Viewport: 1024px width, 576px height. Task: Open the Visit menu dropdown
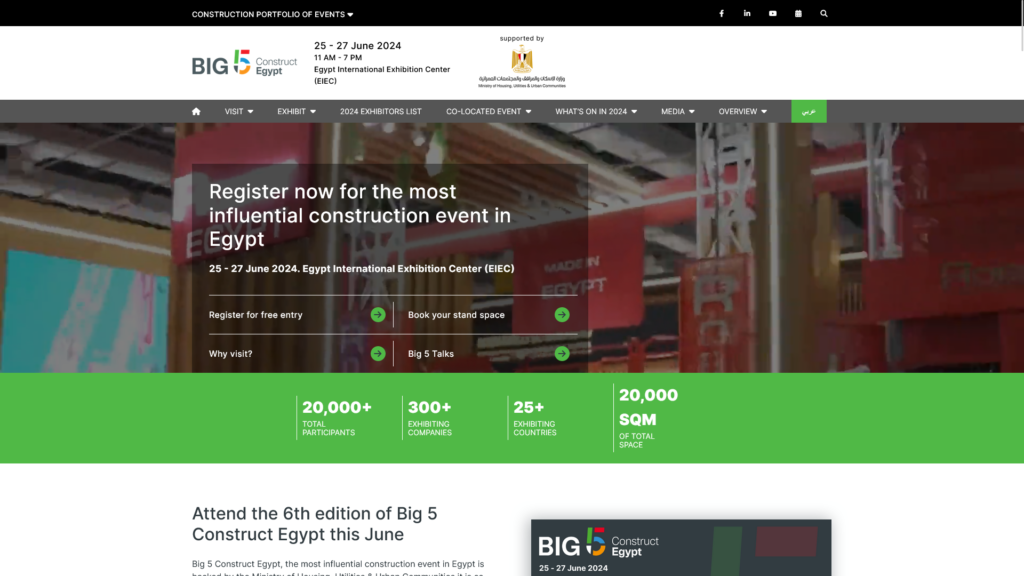tap(239, 112)
